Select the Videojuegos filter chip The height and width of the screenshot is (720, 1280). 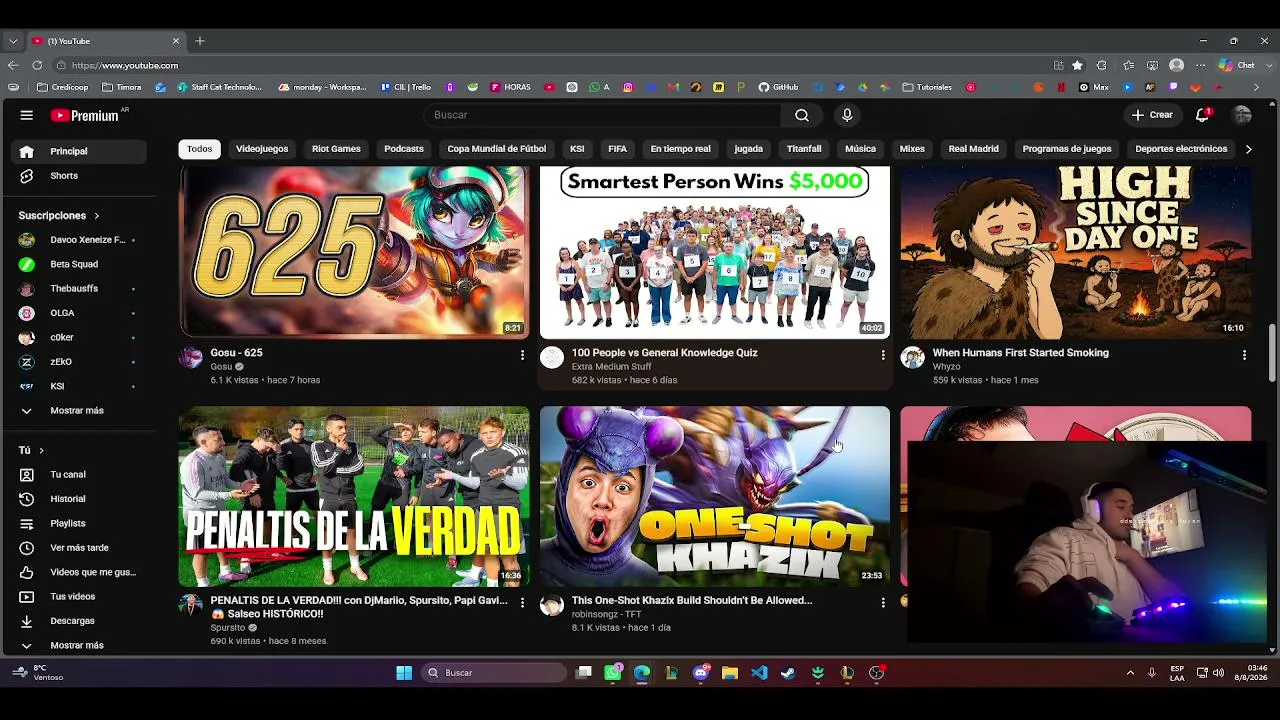(x=262, y=149)
